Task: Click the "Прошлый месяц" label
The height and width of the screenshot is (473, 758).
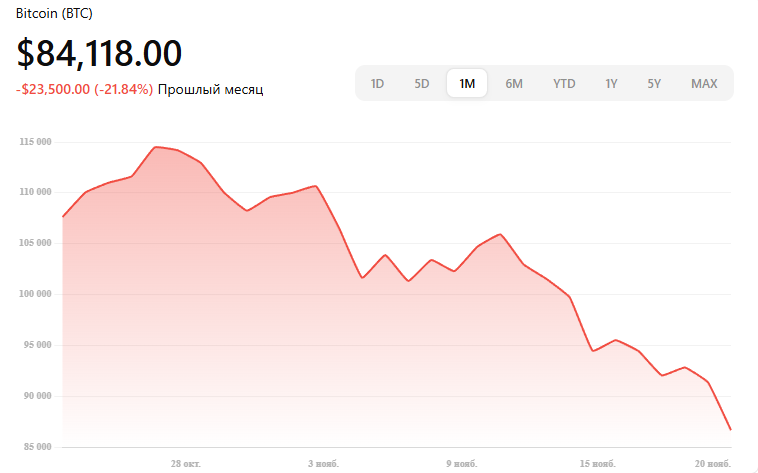Action: (x=210, y=90)
